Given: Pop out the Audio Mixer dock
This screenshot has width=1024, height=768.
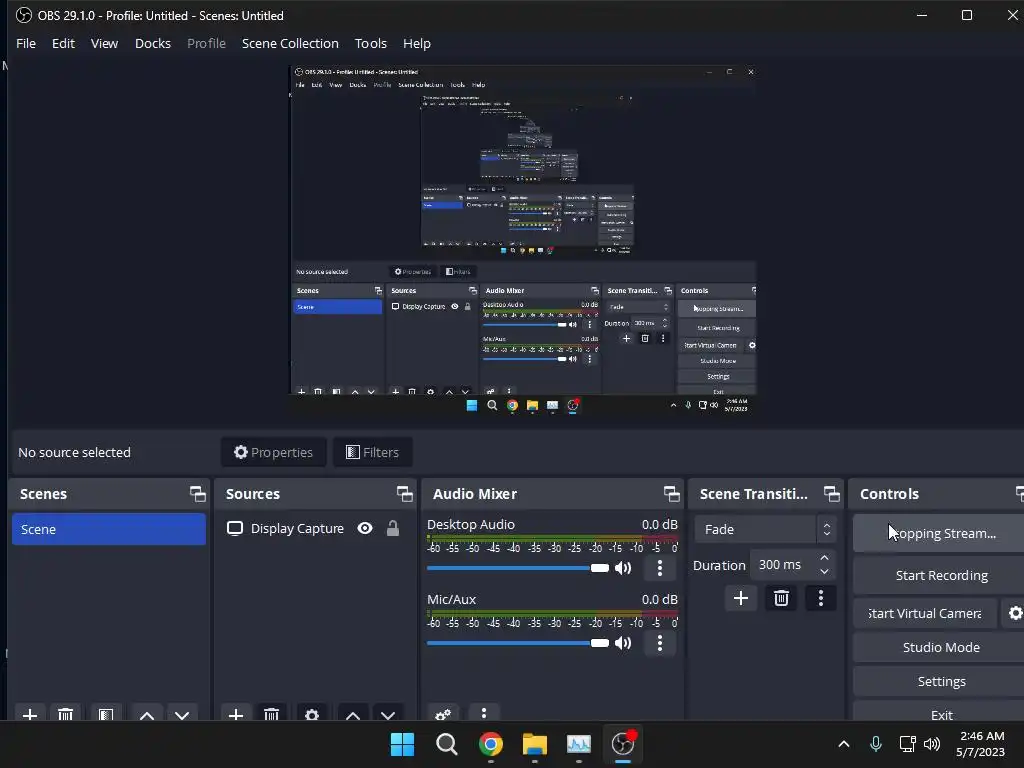Looking at the screenshot, I should click(671, 494).
